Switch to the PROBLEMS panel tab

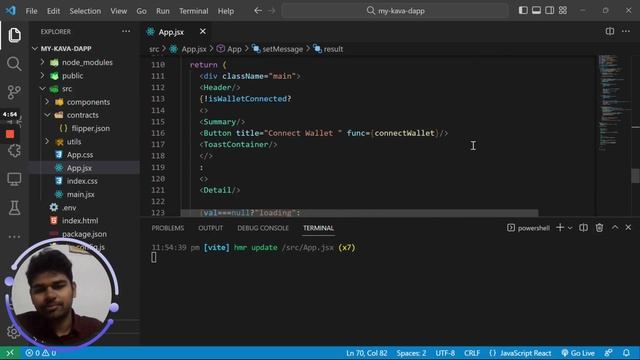click(x=168, y=228)
